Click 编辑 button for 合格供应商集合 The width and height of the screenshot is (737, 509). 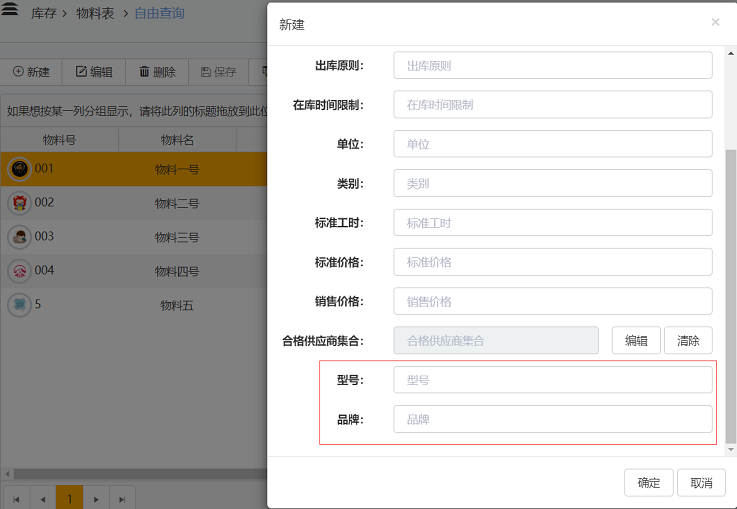tap(636, 340)
